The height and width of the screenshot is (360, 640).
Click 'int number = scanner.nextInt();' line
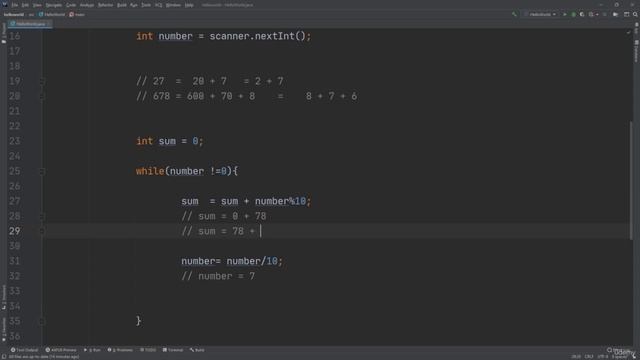click(223, 36)
